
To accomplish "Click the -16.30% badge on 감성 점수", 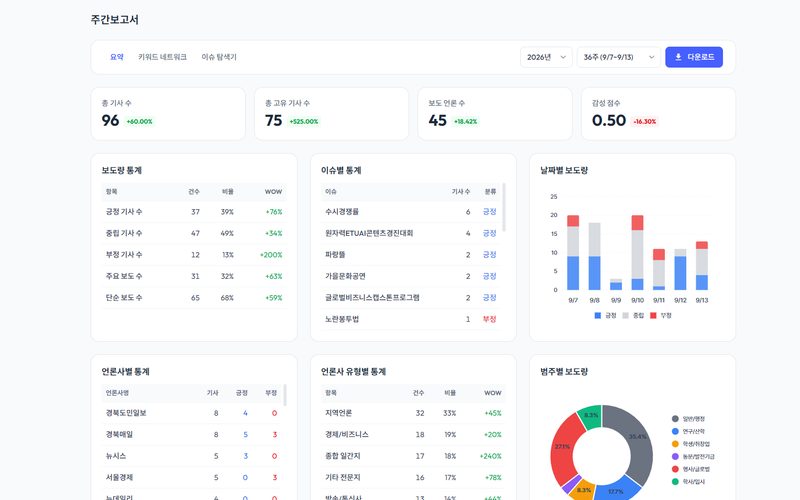I will 645,121.
